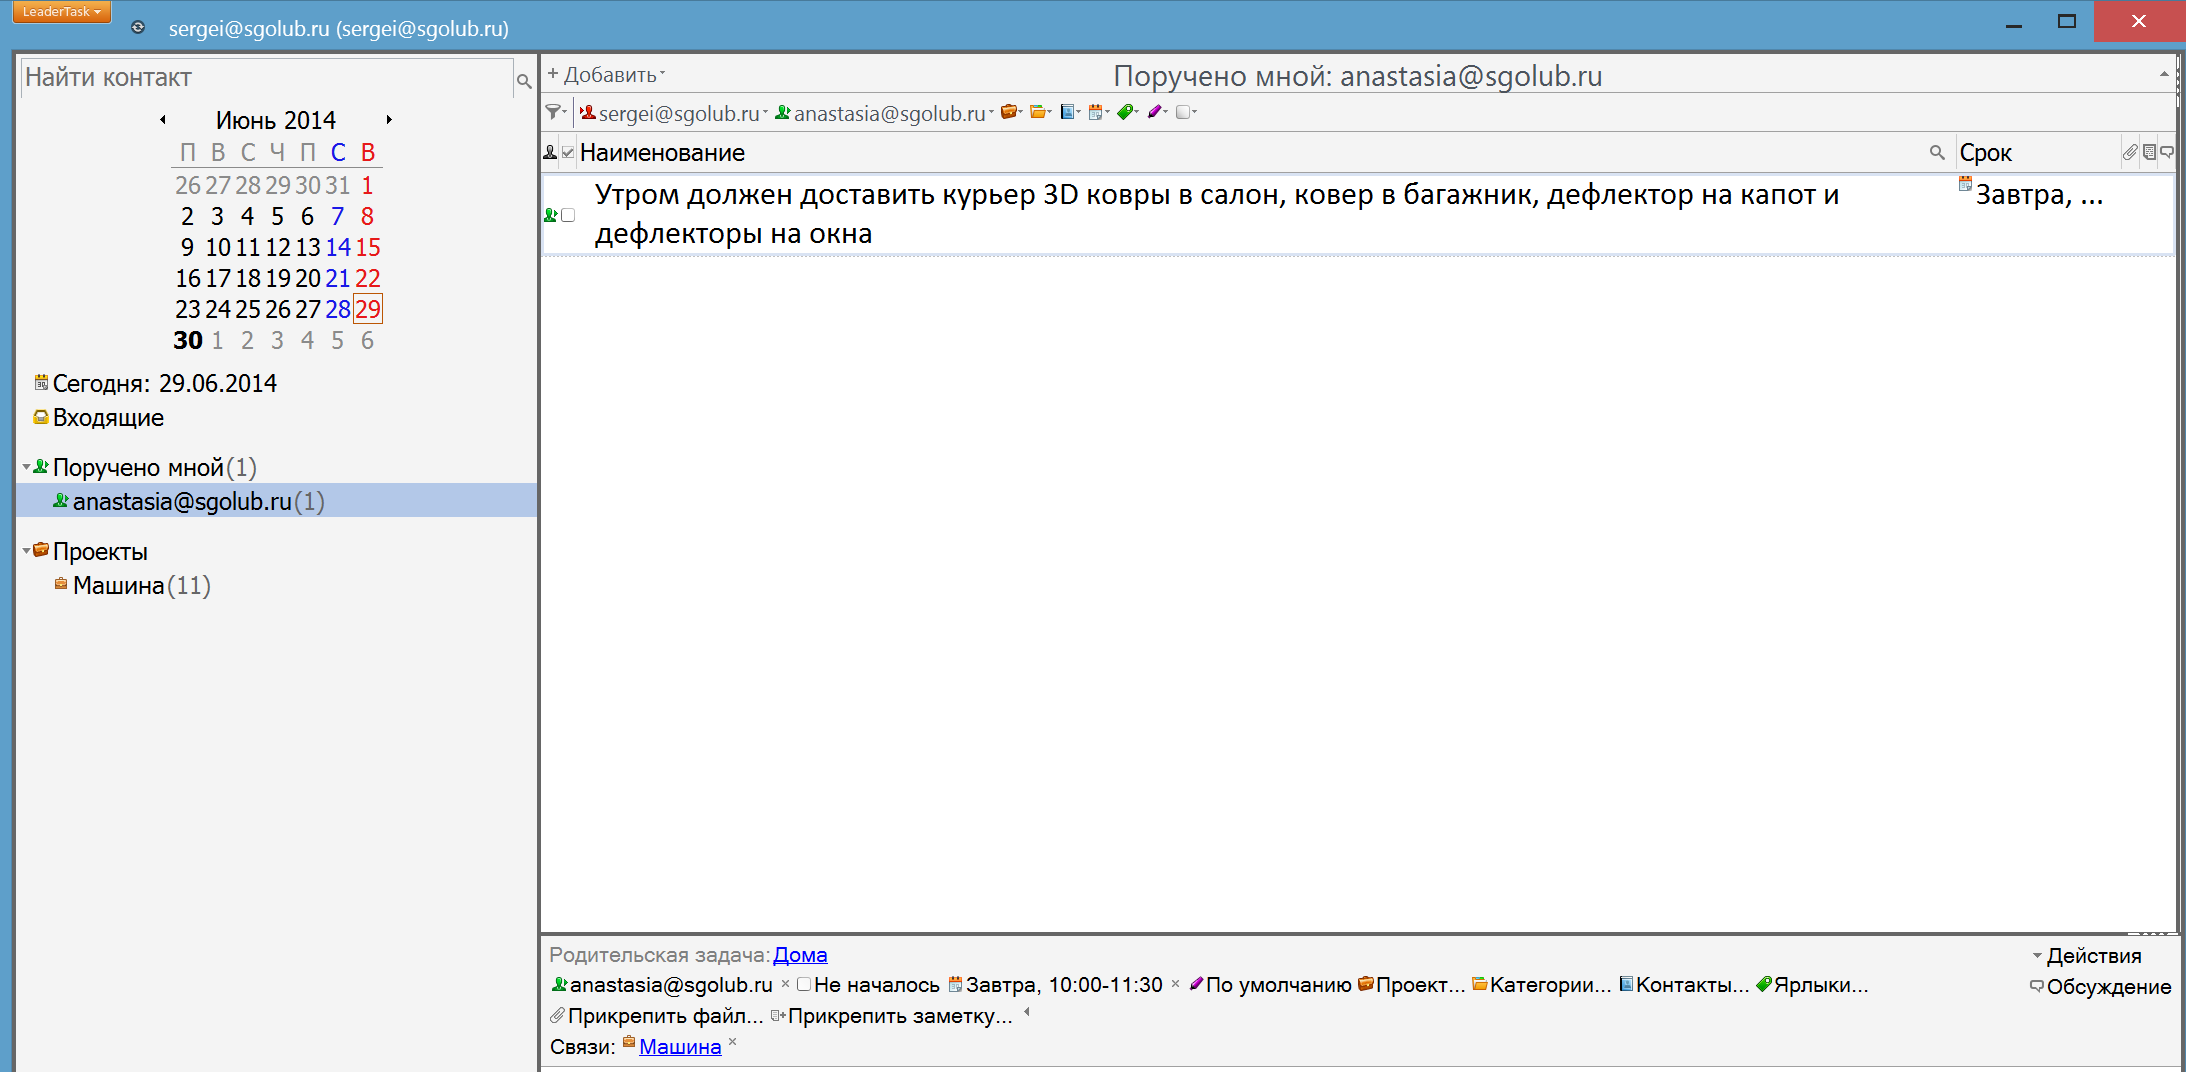Open the 'Добавить' dropdown
The image size is (2186, 1072).
coord(606,75)
